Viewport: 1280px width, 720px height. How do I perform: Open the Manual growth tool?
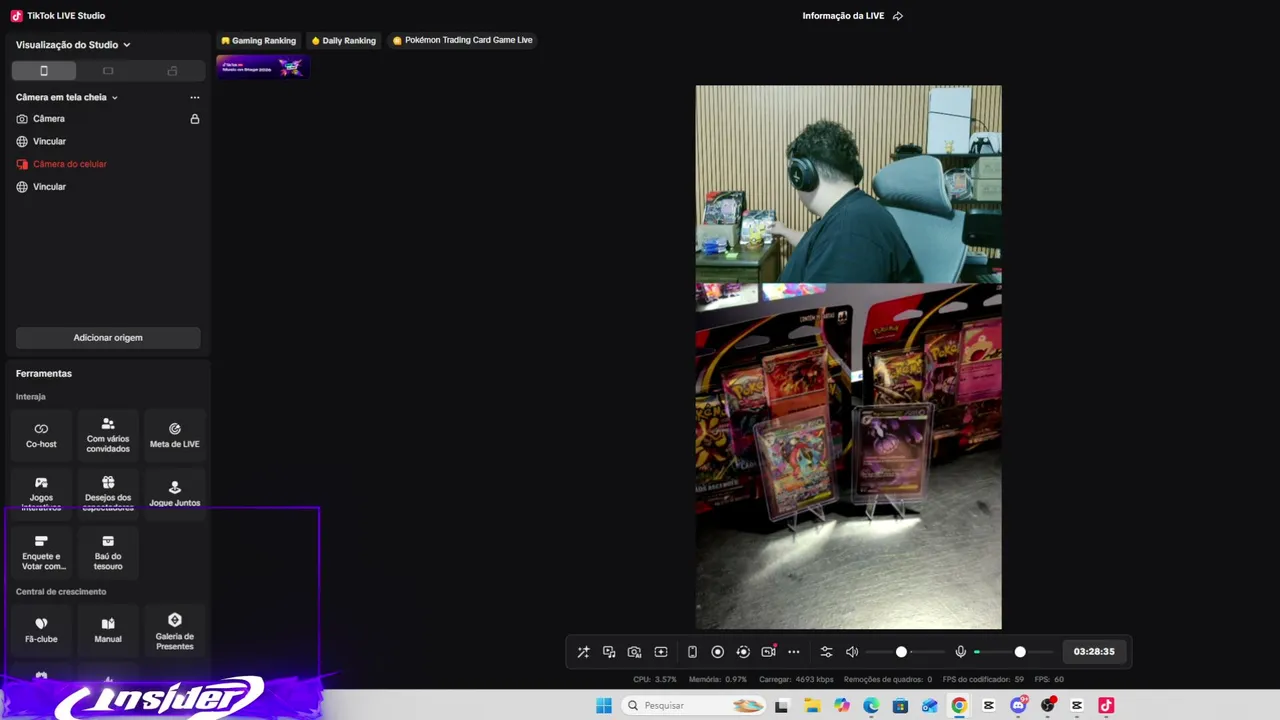pyautogui.click(x=108, y=630)
